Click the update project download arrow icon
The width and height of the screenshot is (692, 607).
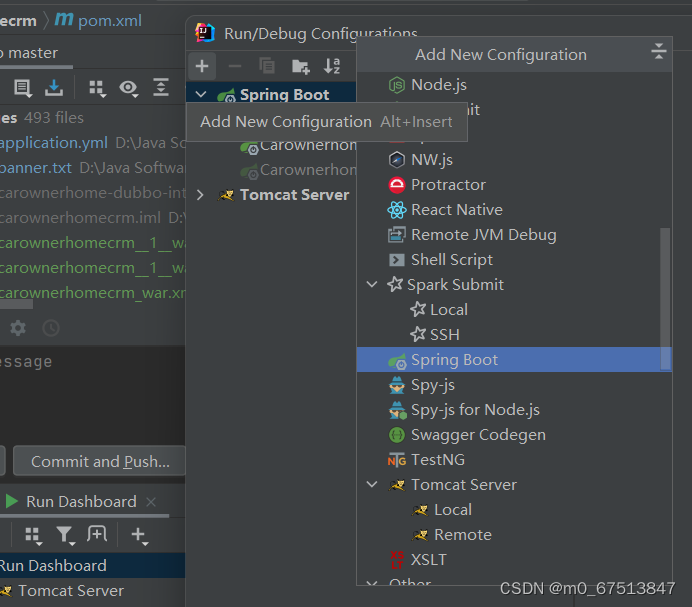(54, 87)
